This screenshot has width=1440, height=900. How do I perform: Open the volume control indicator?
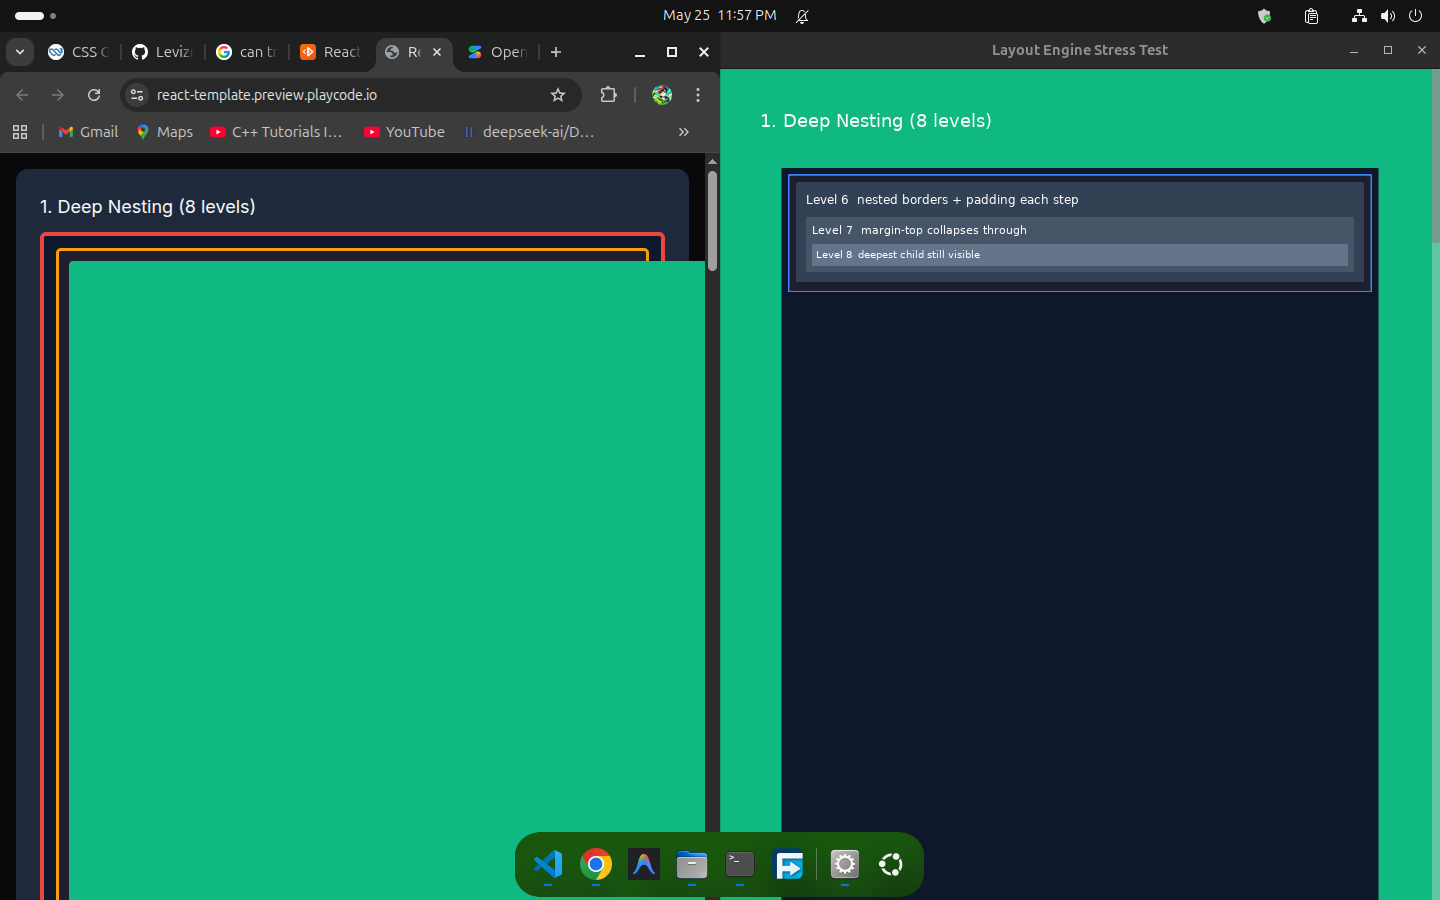[1387, 16]
